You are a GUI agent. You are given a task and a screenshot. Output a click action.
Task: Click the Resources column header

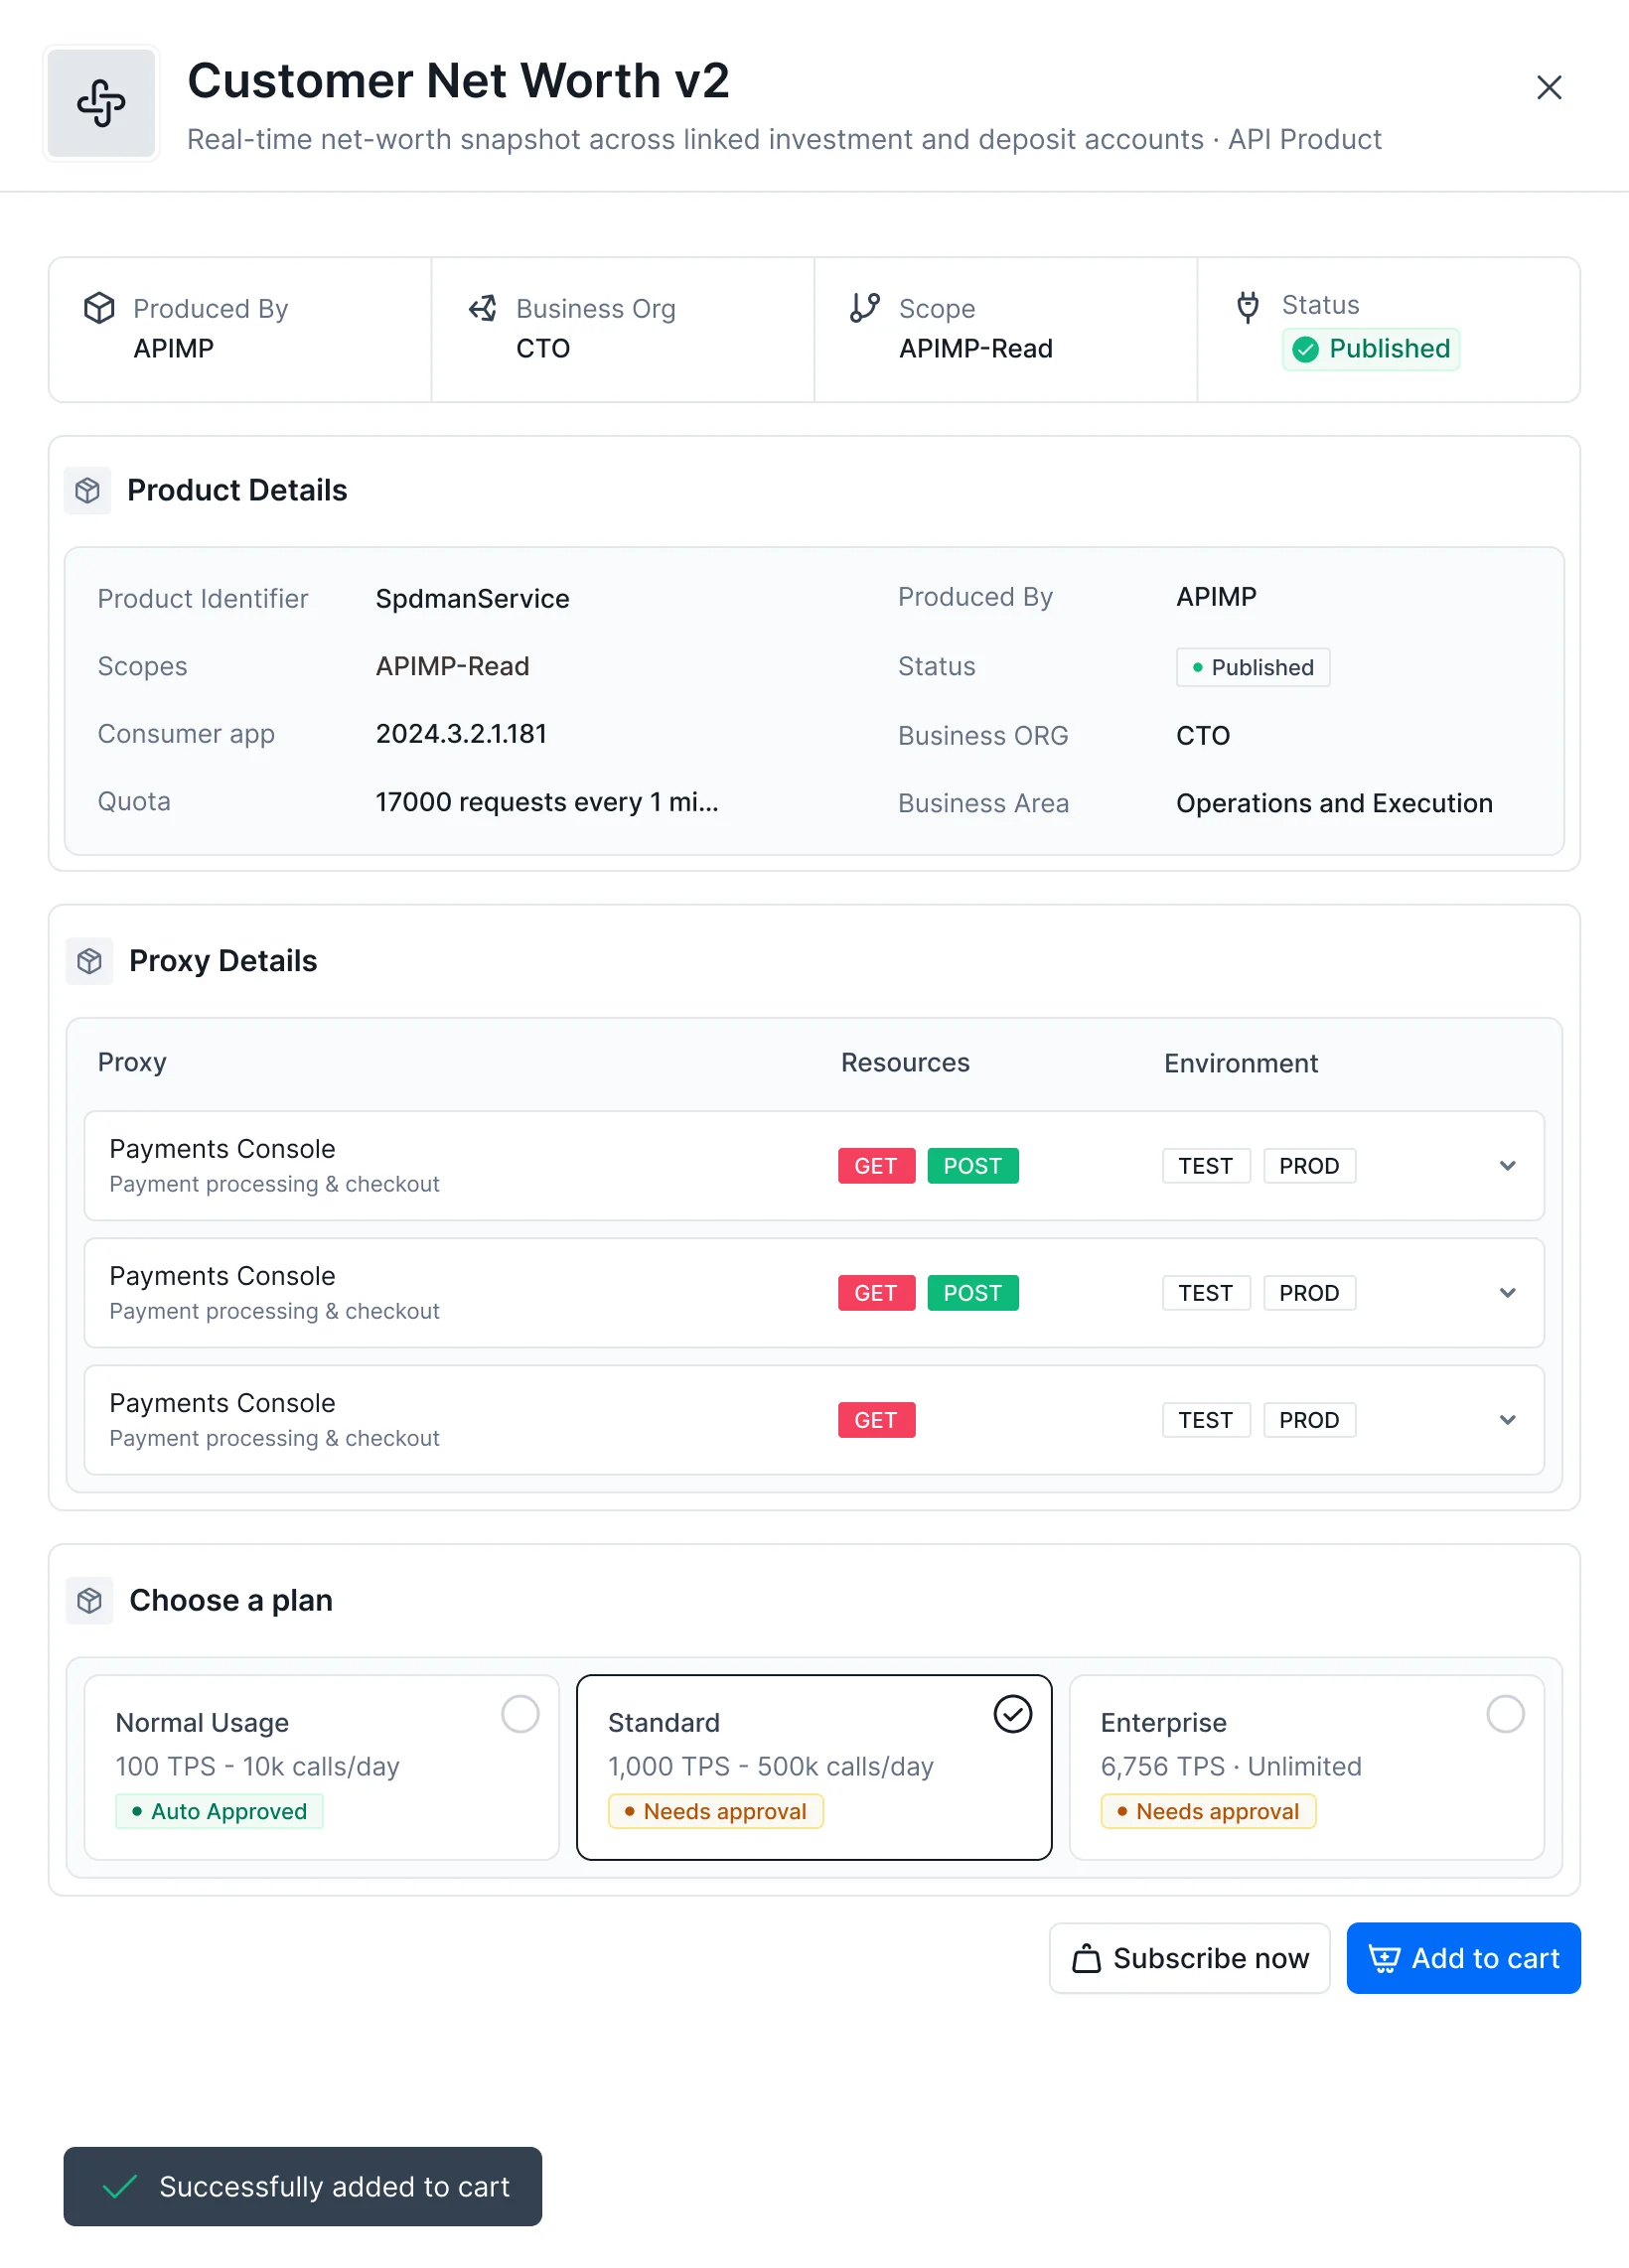(905, 1063)
